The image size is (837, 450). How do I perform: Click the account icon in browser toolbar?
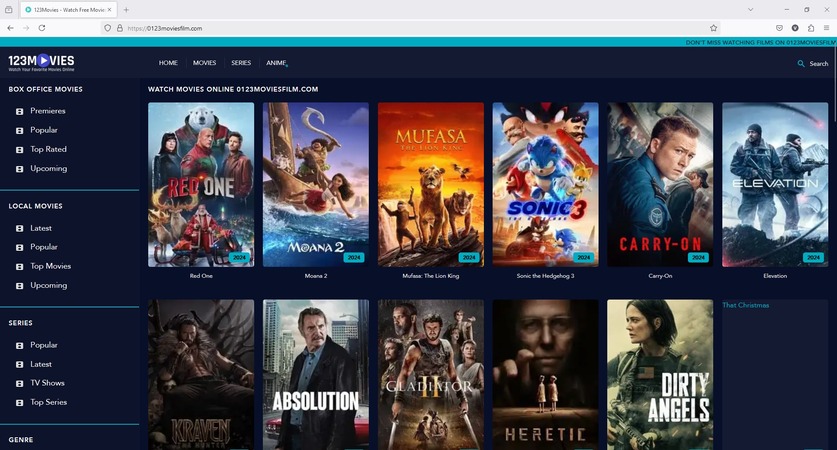pos(795,28)
